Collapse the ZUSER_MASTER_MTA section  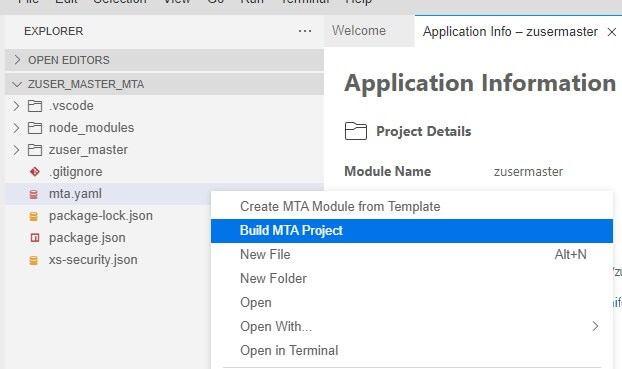click(164, 84)
